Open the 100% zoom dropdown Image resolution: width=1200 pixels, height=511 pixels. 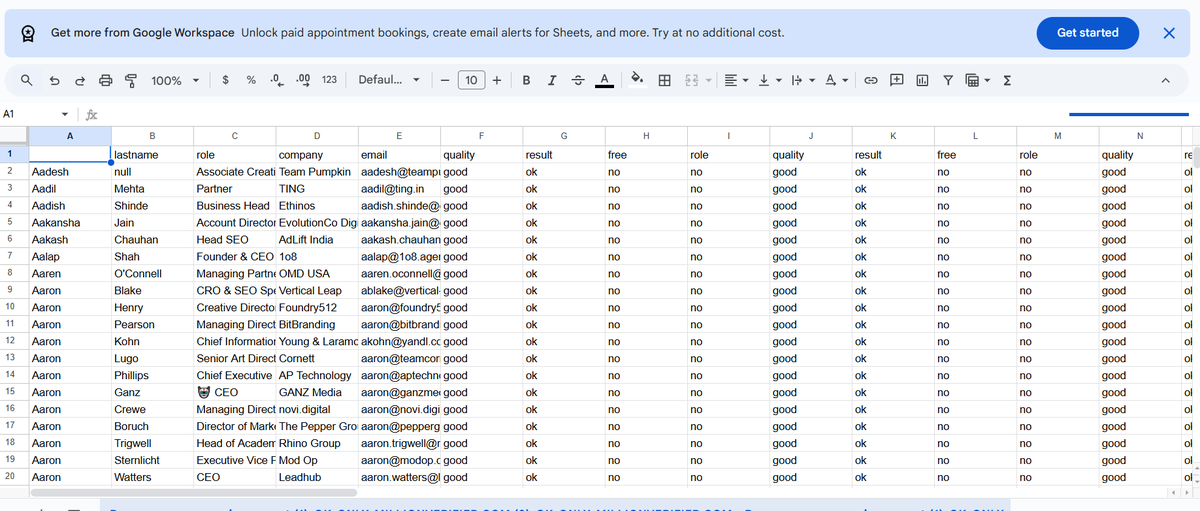coord(176,80)
